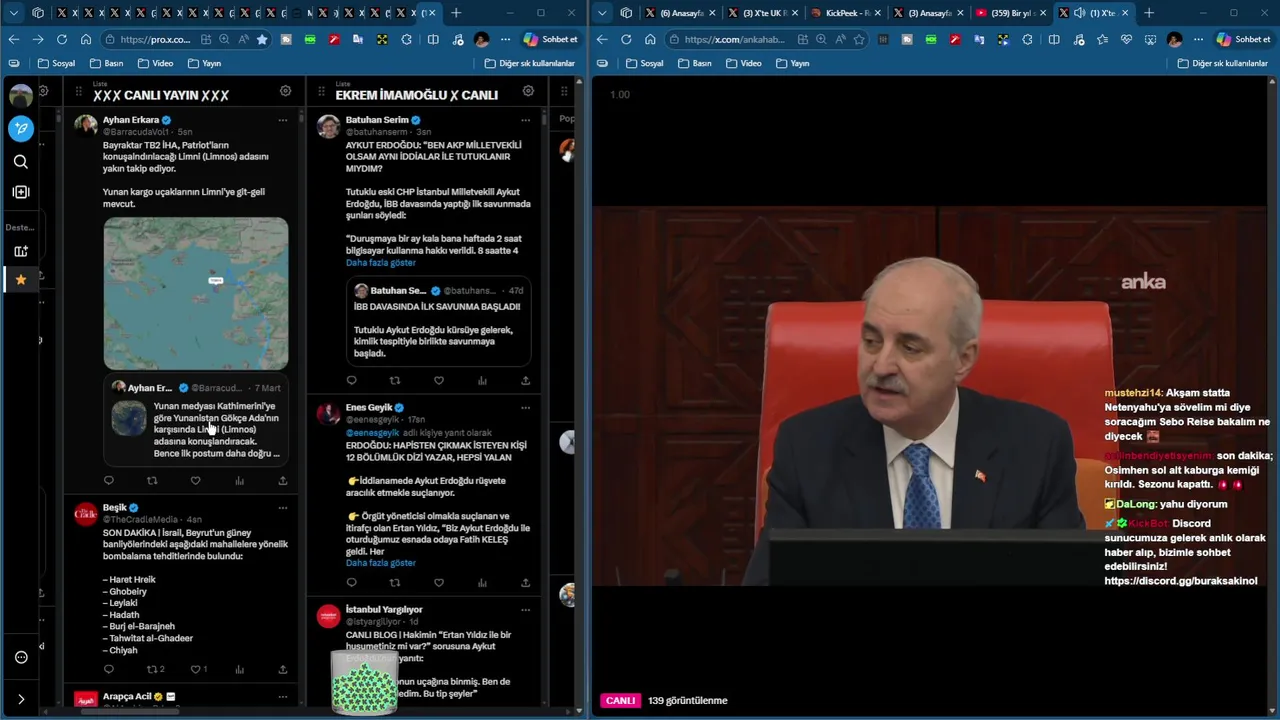Open quoted Ayhan Erkara post from 7 Mart
Image resolution: width=1280 pixels, height=720 pixels.
point(196,420)
